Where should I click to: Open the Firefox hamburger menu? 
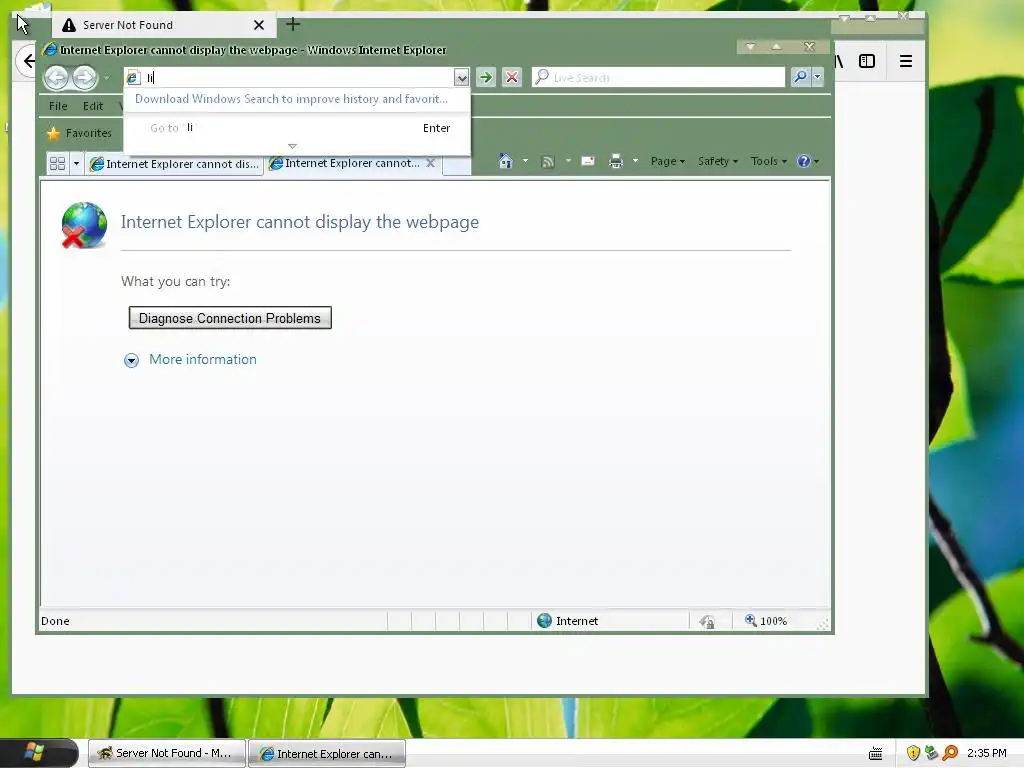(906, 61)
